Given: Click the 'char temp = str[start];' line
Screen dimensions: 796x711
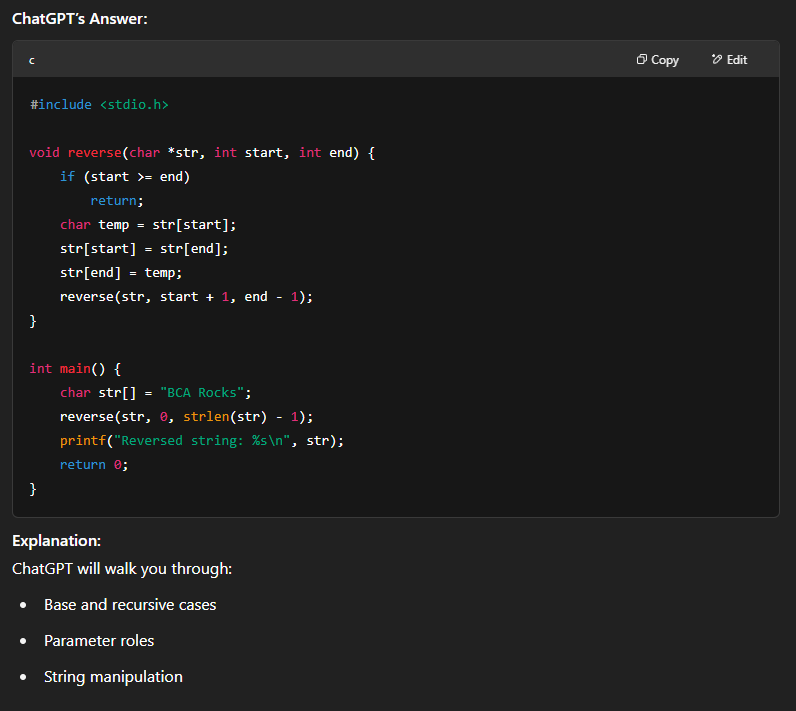Looking at the screenshot, I should [x=148, y=224].
